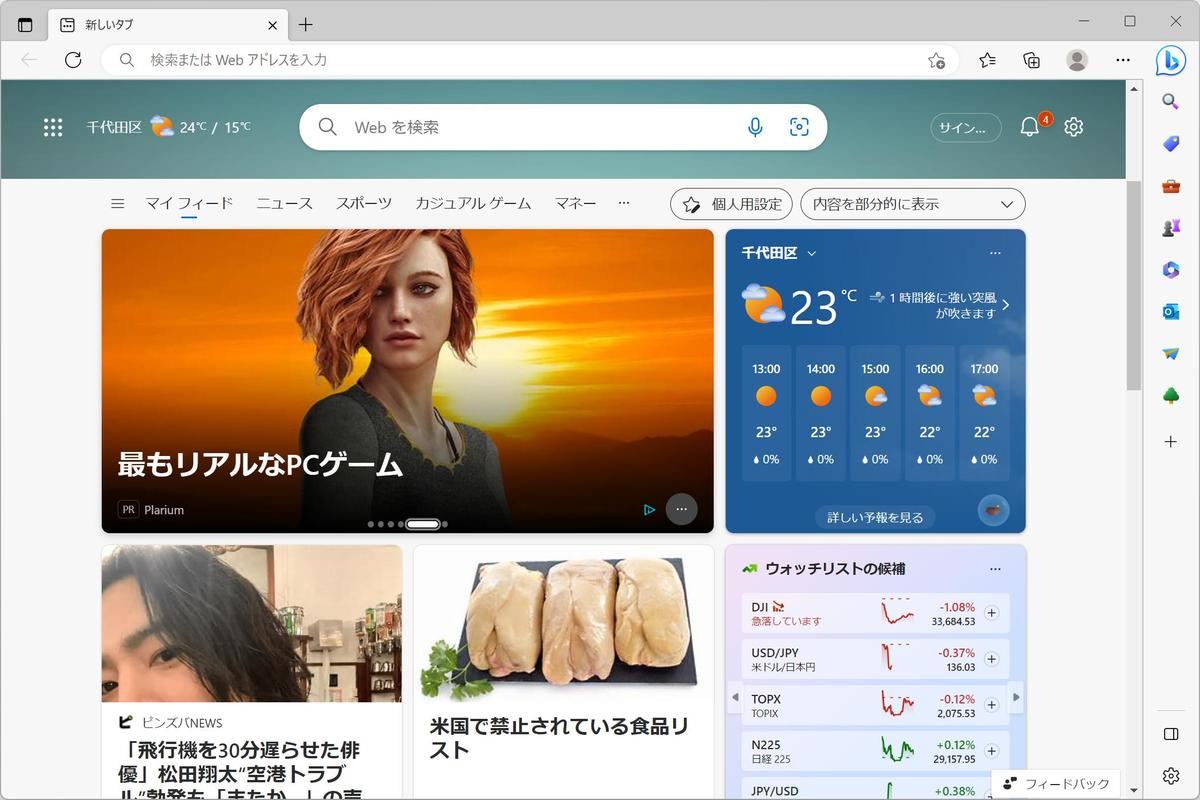The width and height of the screenshot is (1200, 800).
Task: Open 個人用設定 personalization button
Action: (x=731, y=204)
